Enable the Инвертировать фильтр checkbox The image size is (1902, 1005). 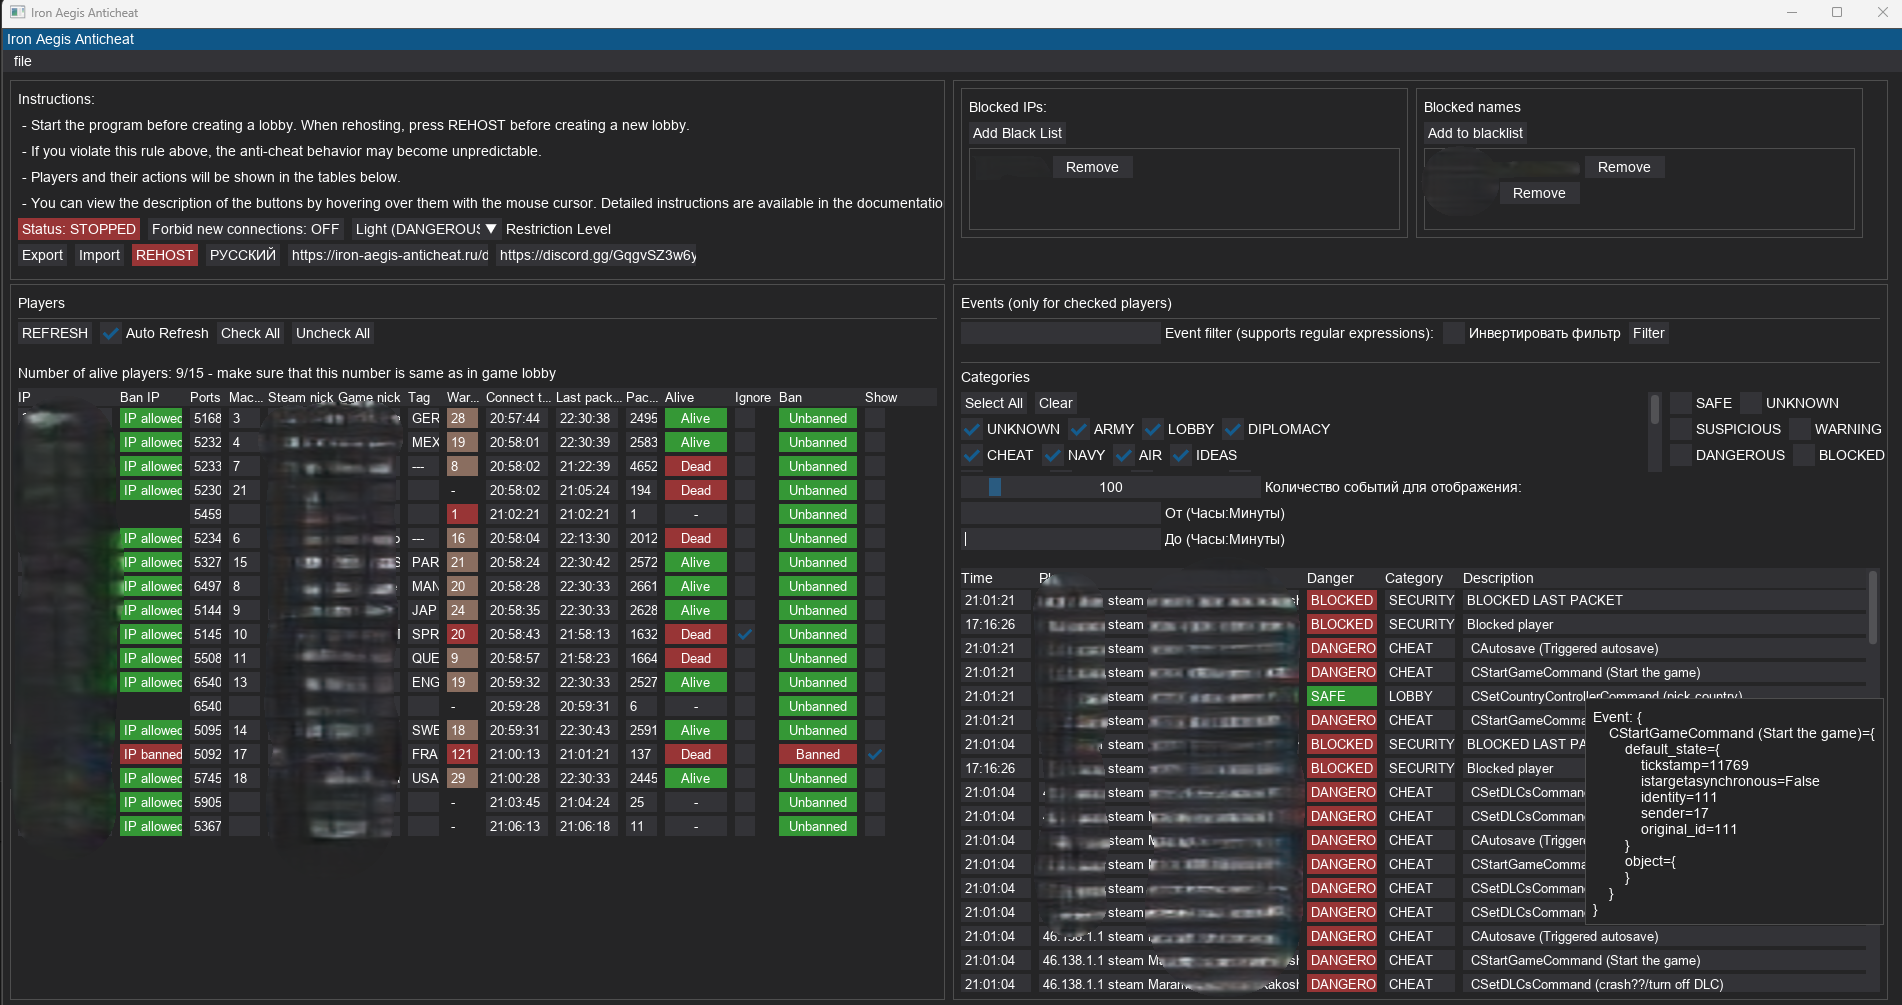pyautogui.click(x=1452, y=333)
